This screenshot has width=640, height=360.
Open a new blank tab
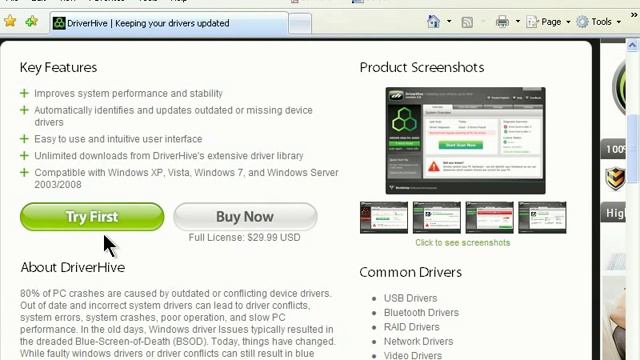coord(300,23)
